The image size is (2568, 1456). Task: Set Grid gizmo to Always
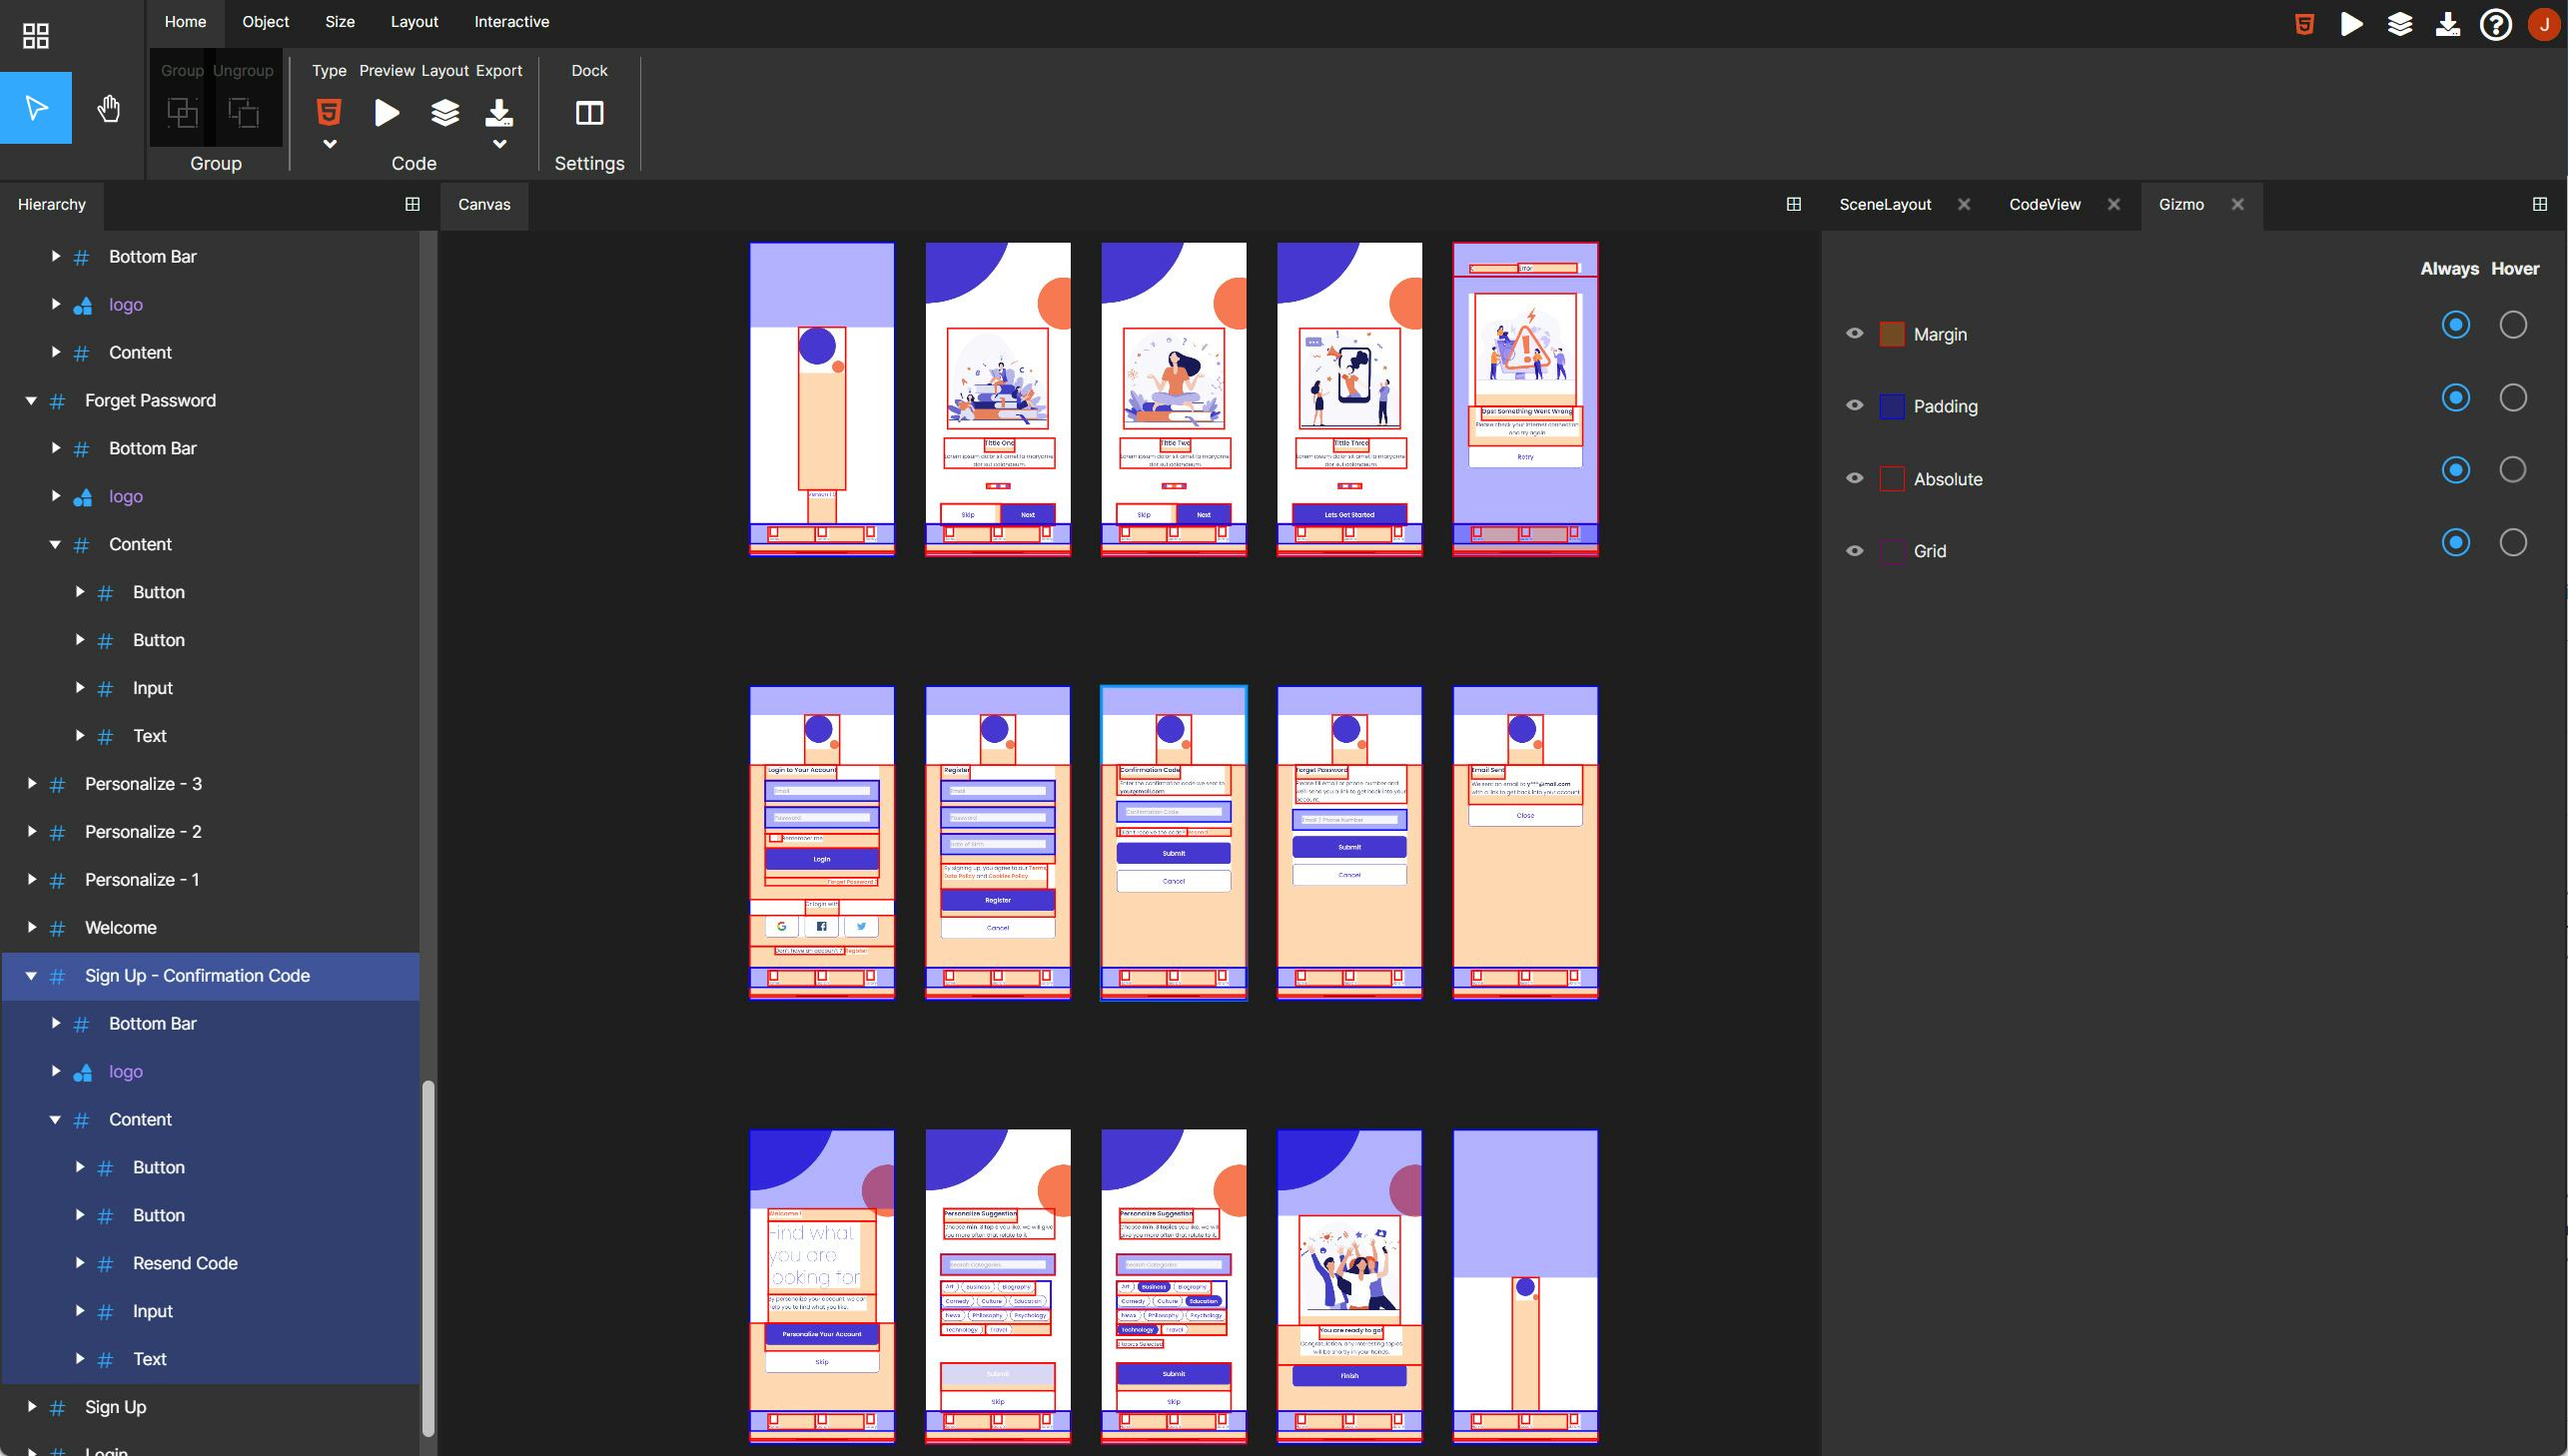pos(2455,543)
